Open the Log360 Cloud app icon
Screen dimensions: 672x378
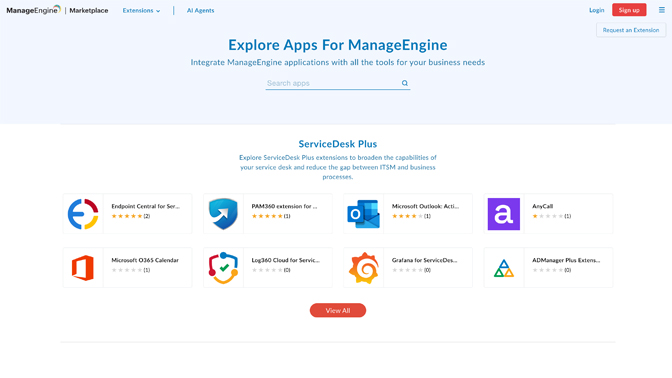tap(223, 268)
